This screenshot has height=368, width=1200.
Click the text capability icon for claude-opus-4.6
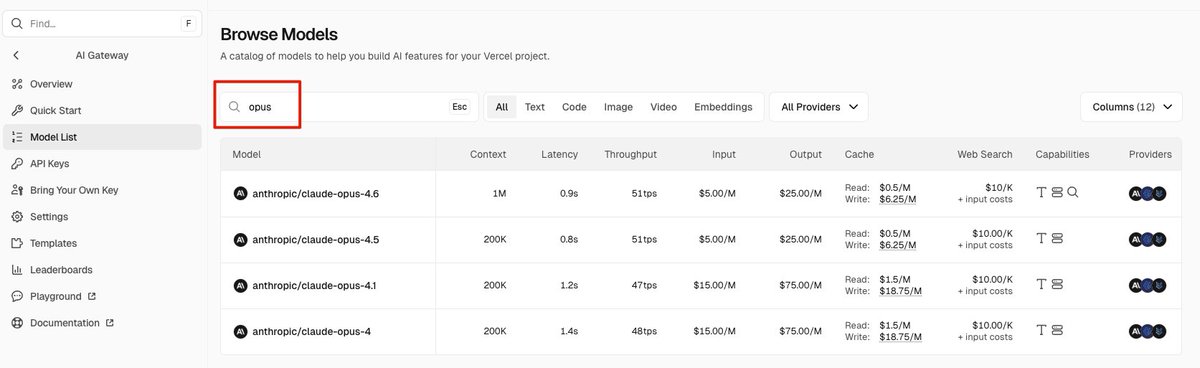(x=1041, y=192)
